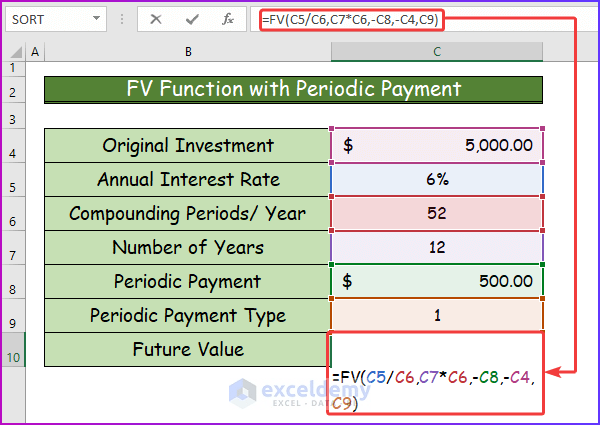Click the 'Compounding Periods/ Year' label cell

[188, 213]
